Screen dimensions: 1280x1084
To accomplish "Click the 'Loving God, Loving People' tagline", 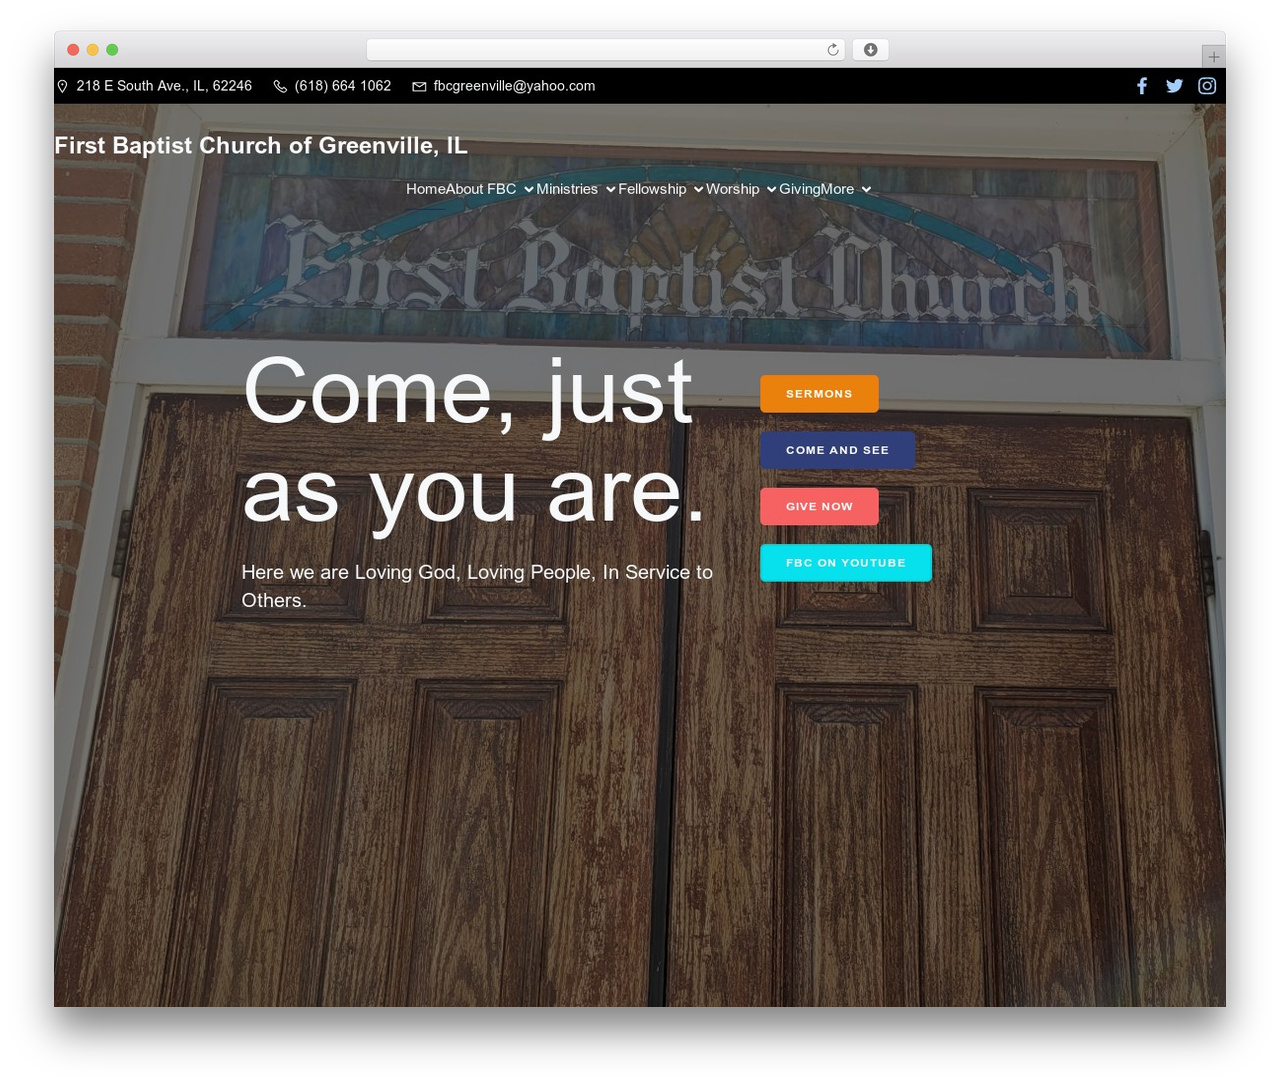I will [477, 586].
